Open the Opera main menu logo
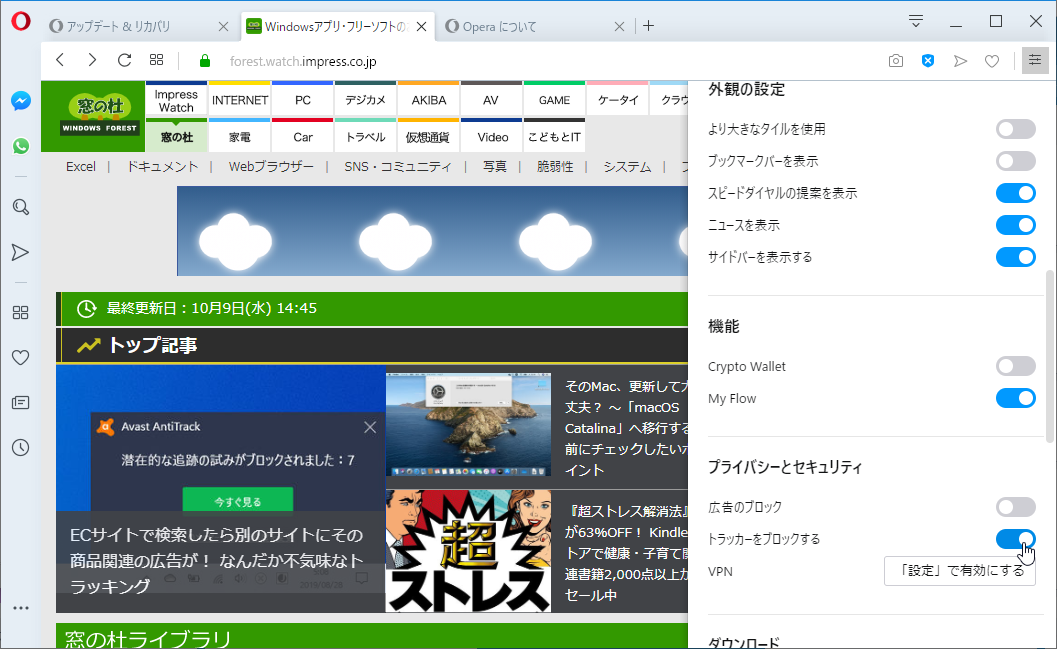The width and height of the screenshot is (1057, 649). coord(21,22)
